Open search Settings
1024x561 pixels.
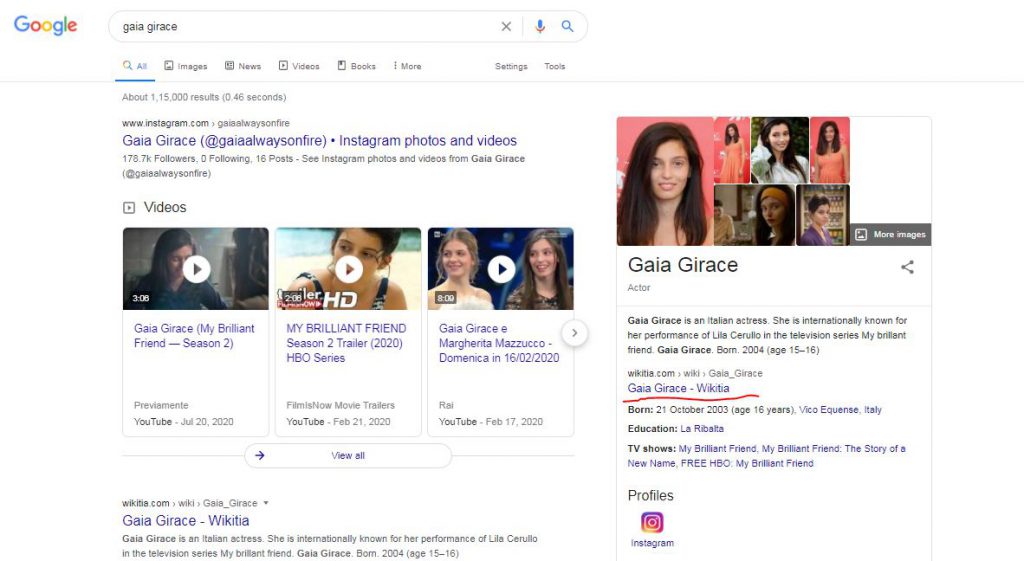point(511,66)
